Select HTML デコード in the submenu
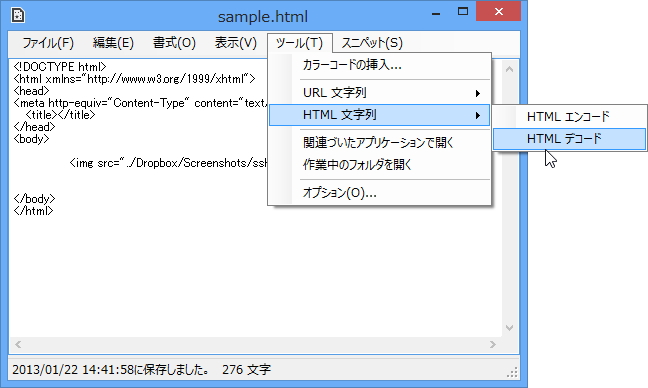 [x=569, y=139]
